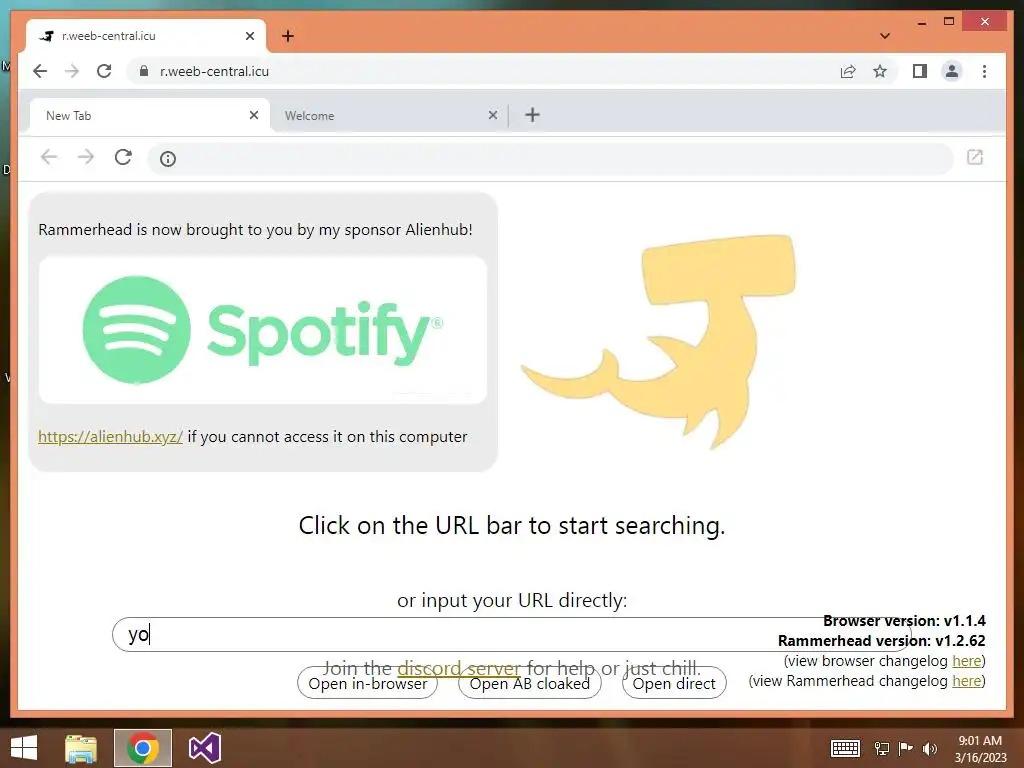The height and width of the screenshot is (768, 1024).
Task: Click the 'Rammerhead version: v1.2.62' text
Action: coord(882,641)
